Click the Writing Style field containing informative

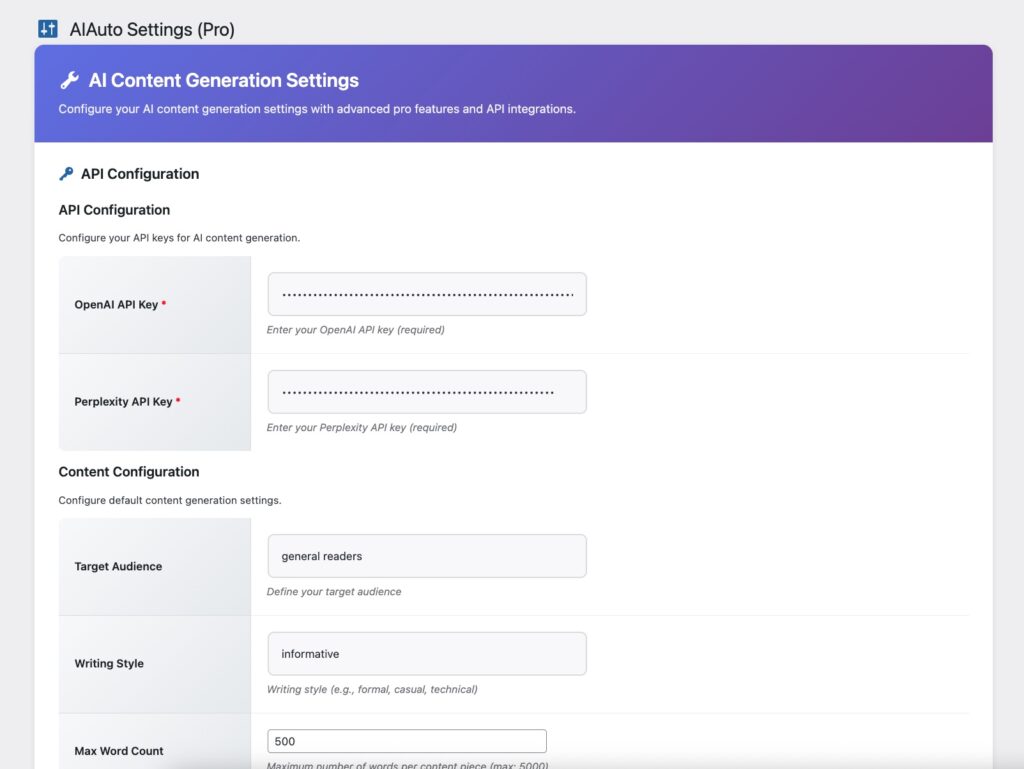[x=427, y=654]
